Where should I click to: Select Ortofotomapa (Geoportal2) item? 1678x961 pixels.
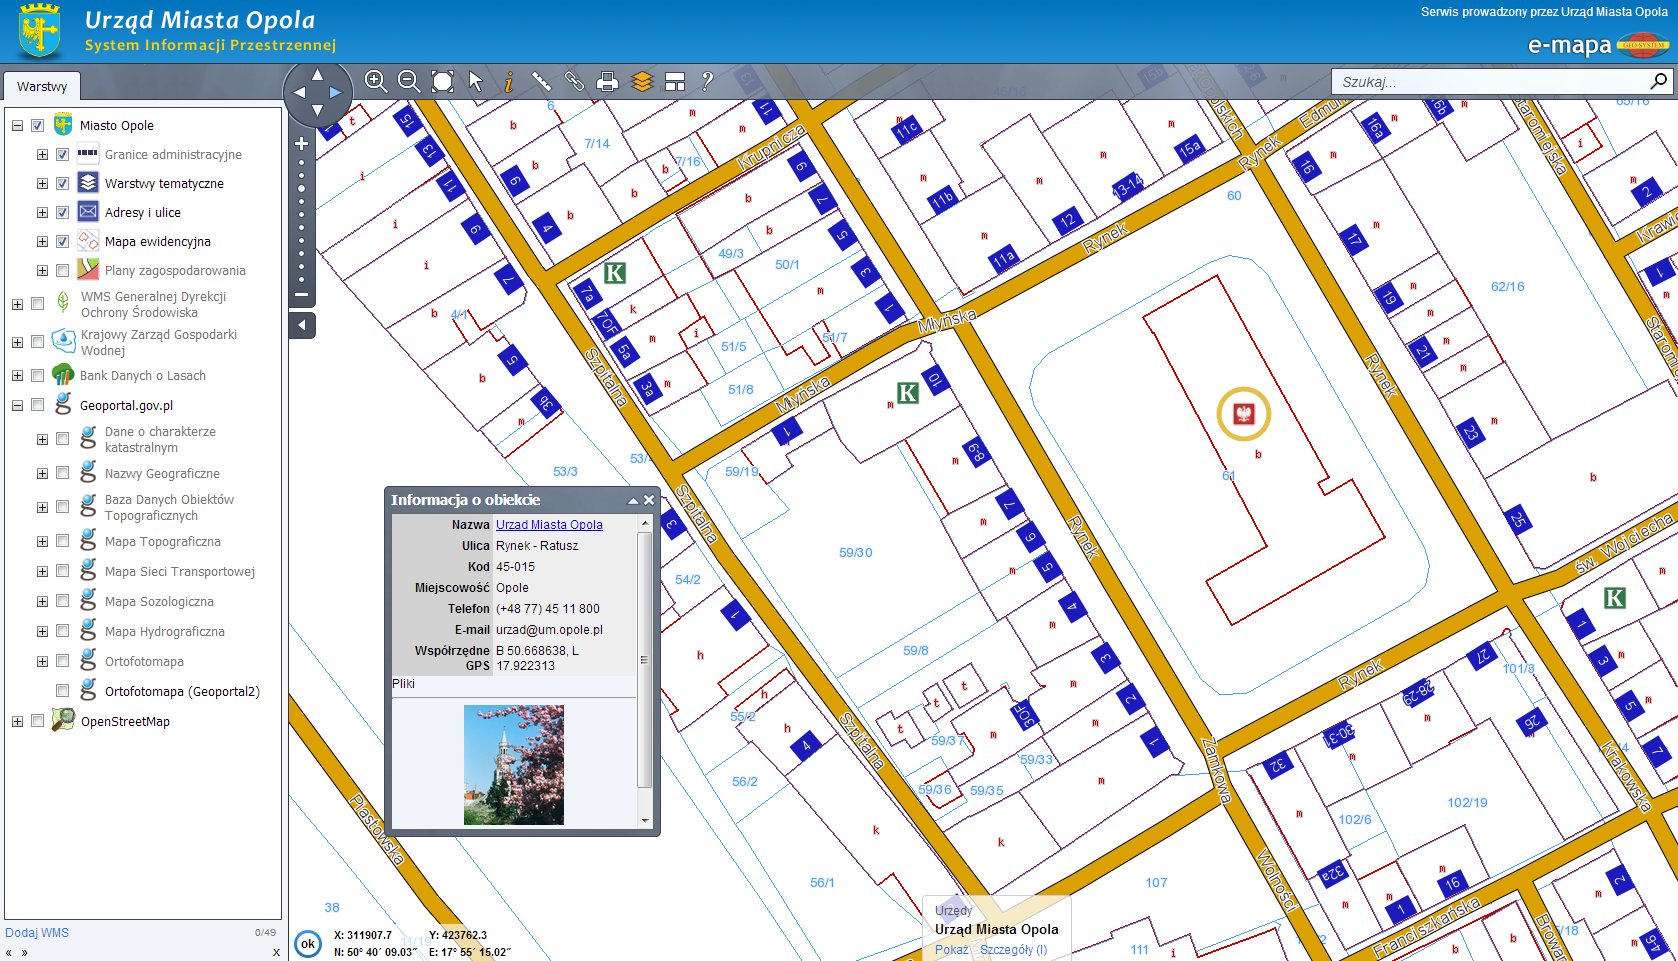(182, 692)
